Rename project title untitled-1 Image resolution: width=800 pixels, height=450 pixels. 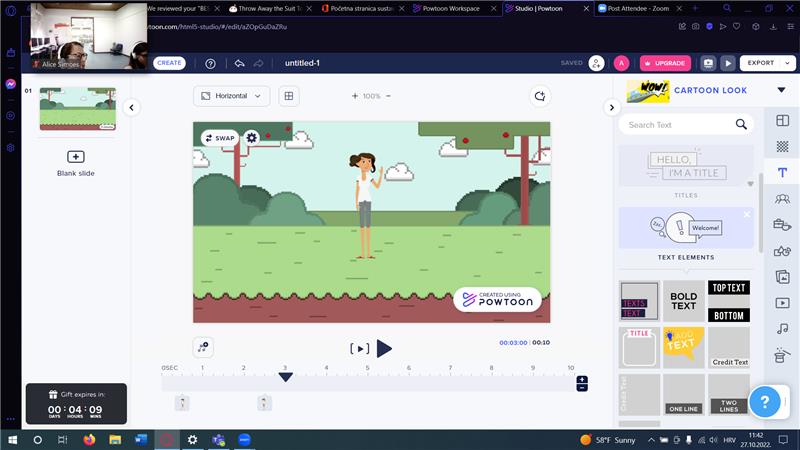tap(302, 63)
